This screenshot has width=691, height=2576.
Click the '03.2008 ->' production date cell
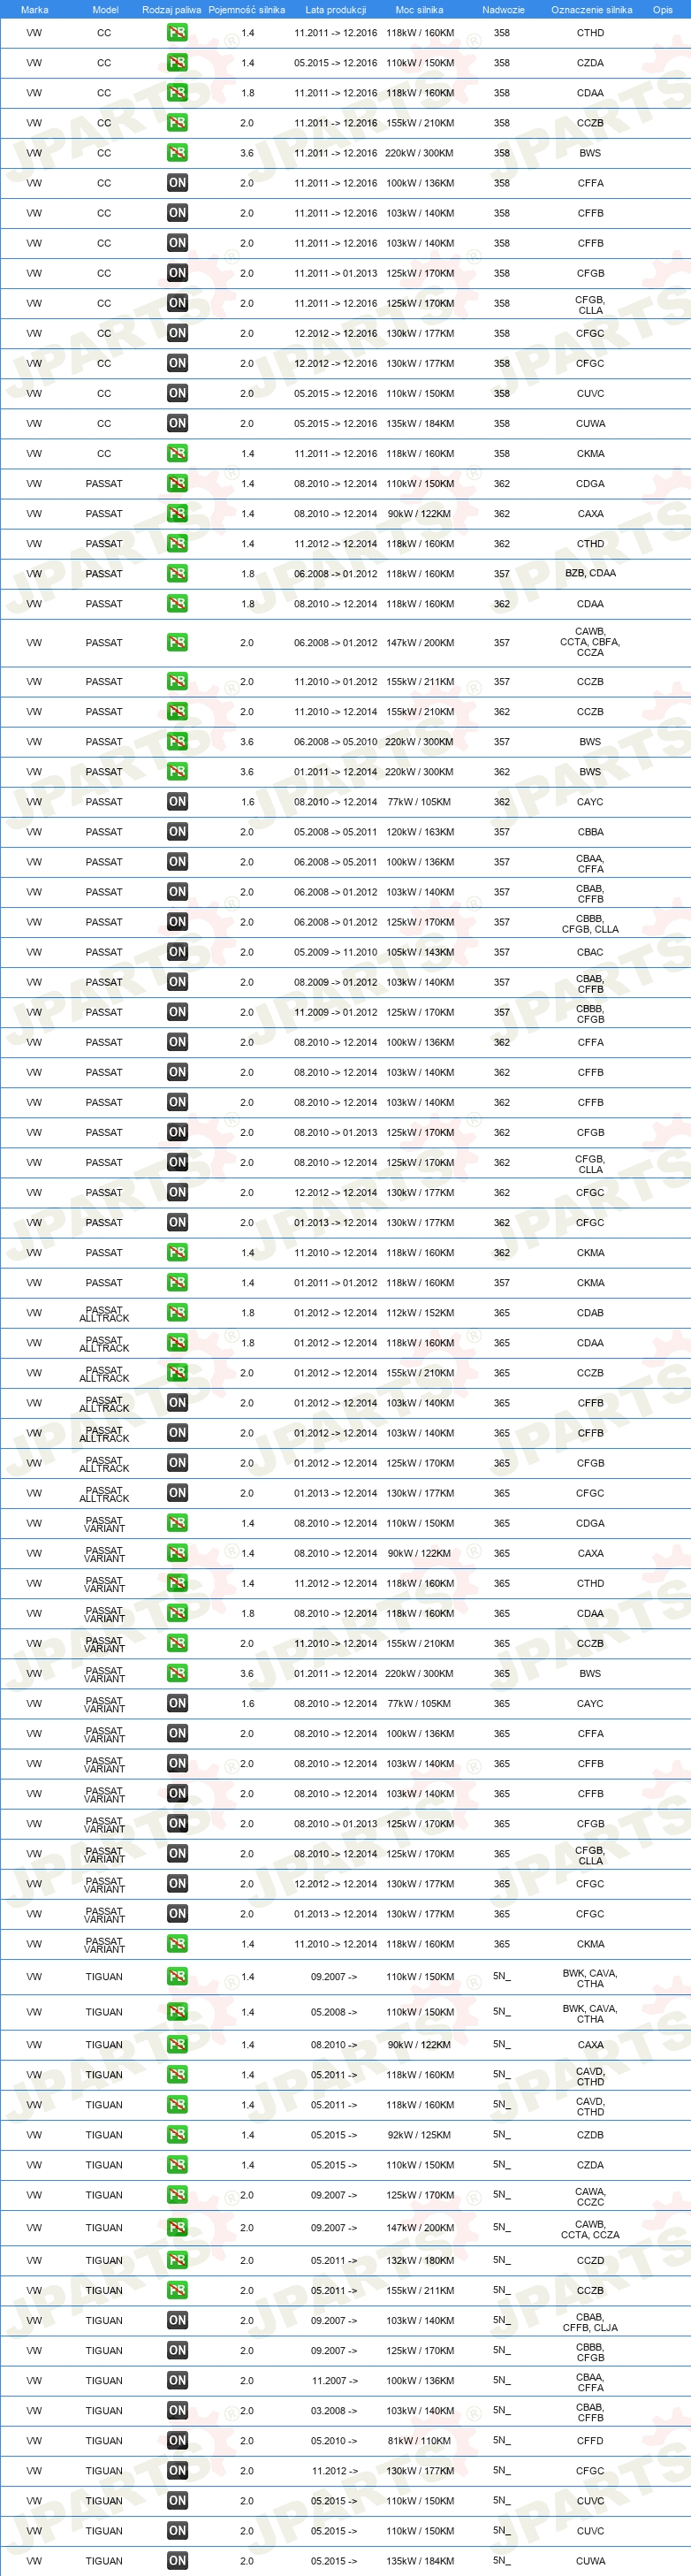pos(334,2410)
